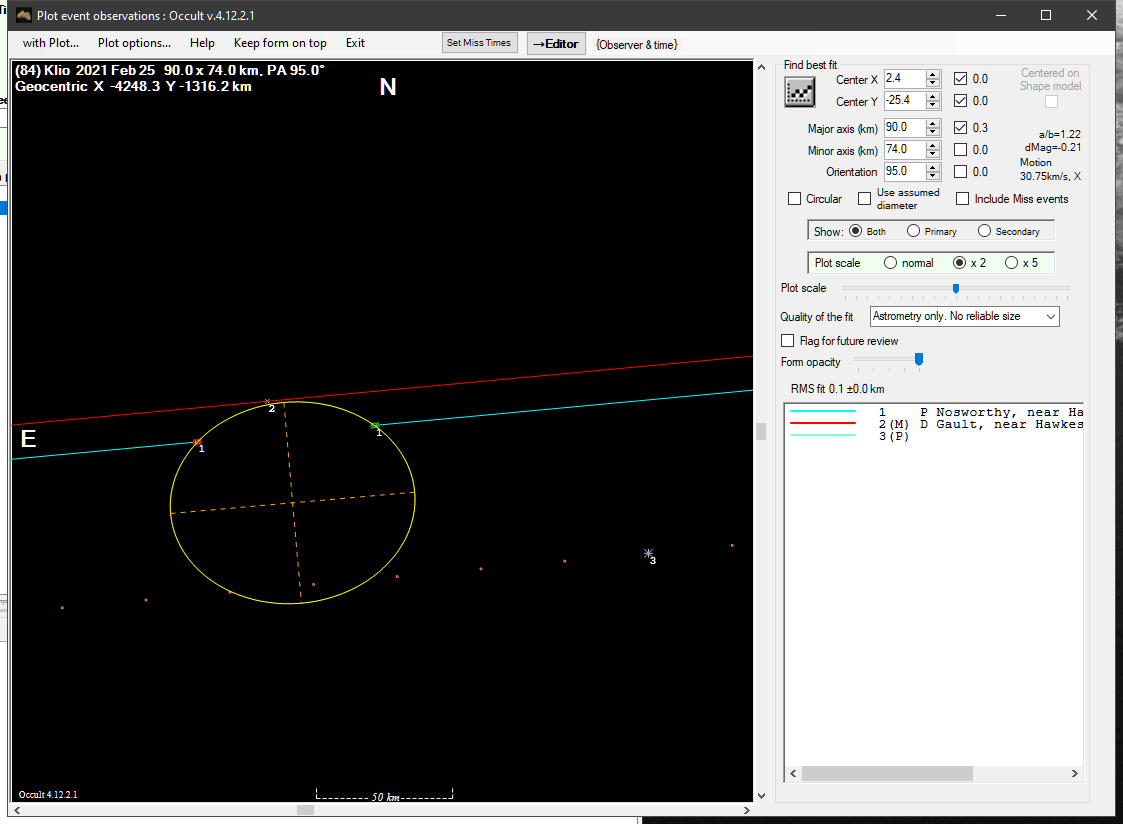Increase Center Y with up spinner arrow
The image size is (1123, 824).
932,97
